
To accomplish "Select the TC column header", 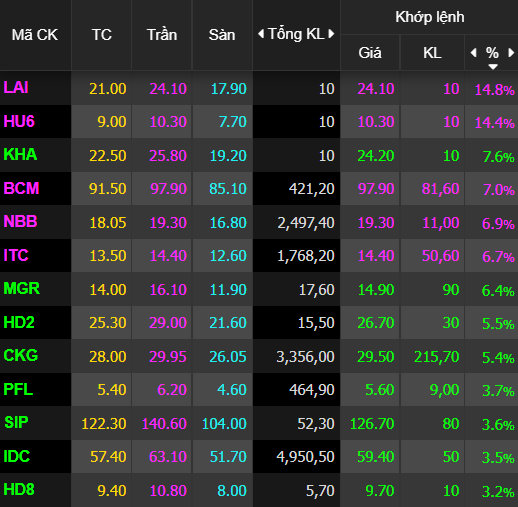I will click(x=102, y=35).
